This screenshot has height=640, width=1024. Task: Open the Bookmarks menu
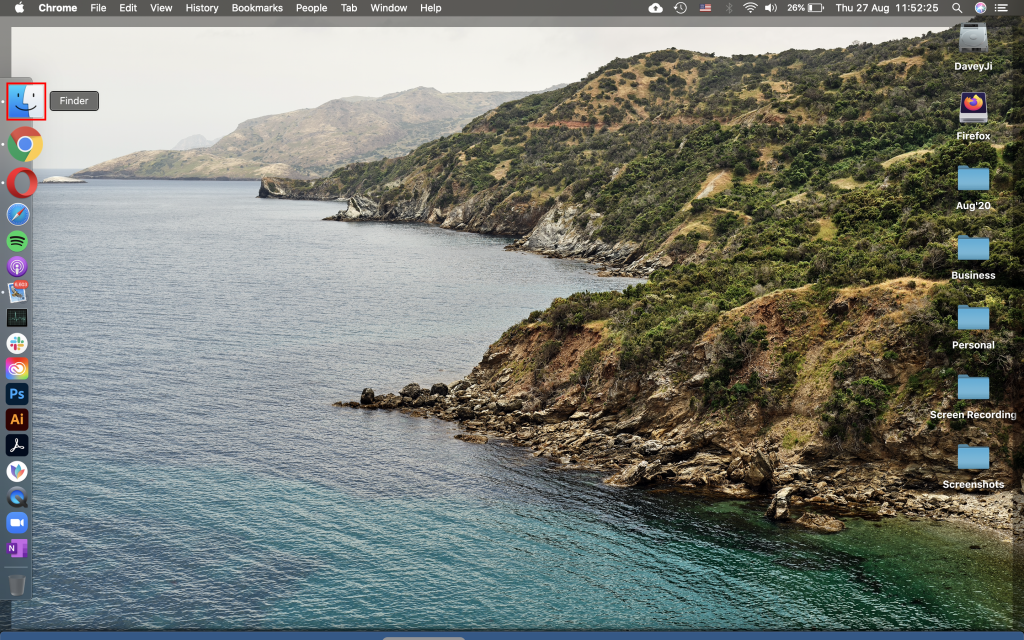[x=257, y=8]
